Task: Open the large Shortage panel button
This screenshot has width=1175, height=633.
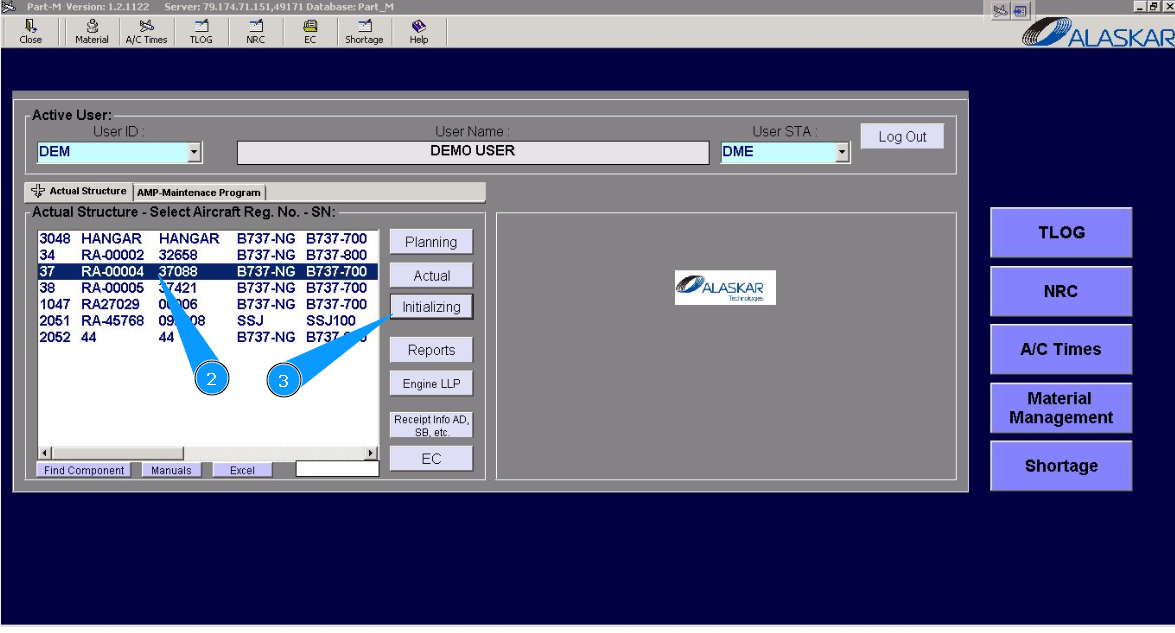Action: (x=1061, y=465)
